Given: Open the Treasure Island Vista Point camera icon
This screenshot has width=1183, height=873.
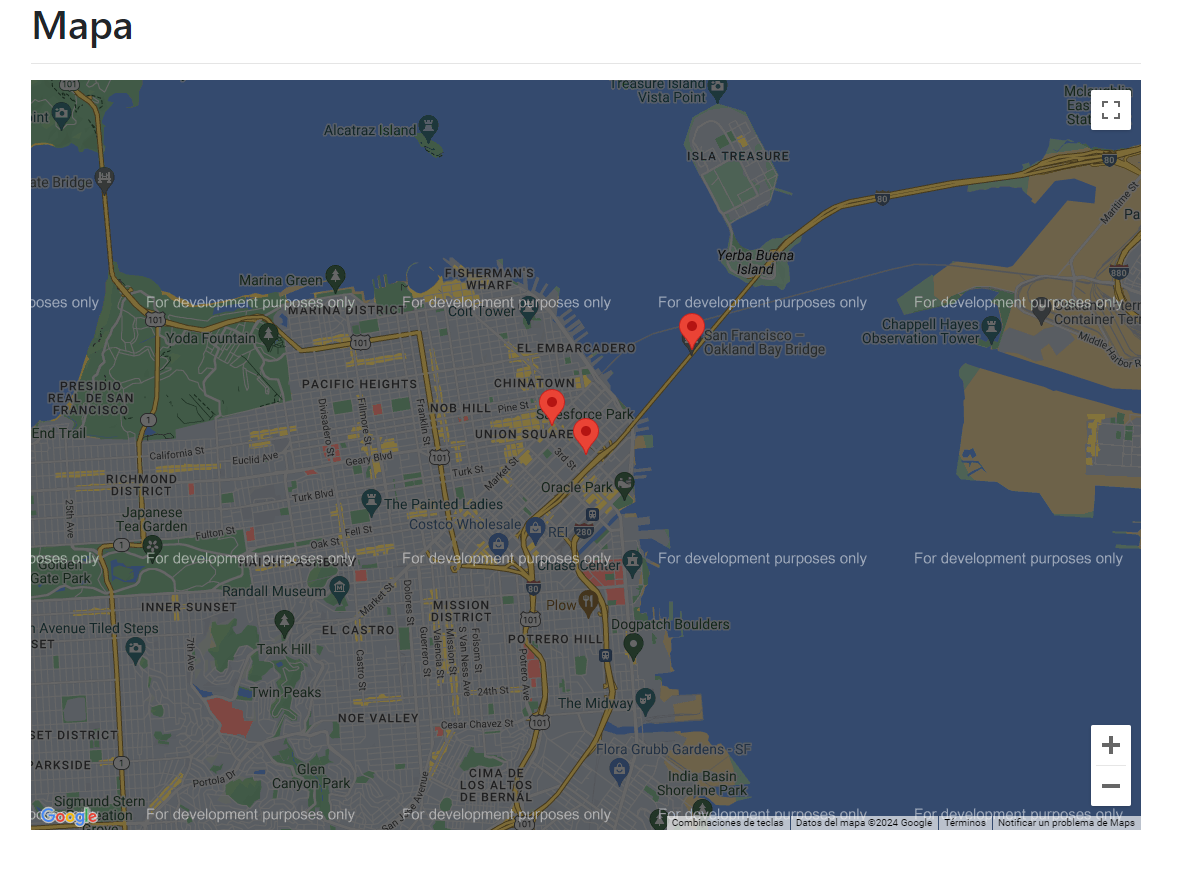Looking at the screenshot, I should click(x=717, y=89).
